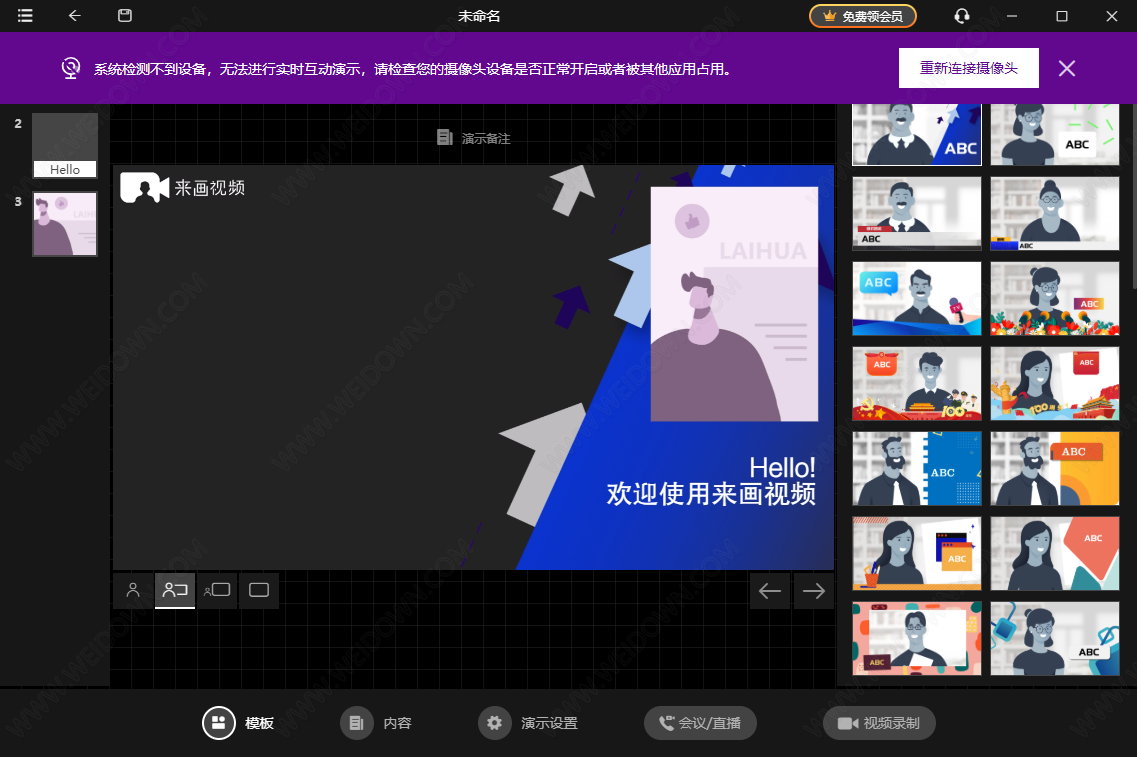Choose the presenter-only layout icon
The image size is (1137, 757).
pyautogui.click(x=133, y=590)
